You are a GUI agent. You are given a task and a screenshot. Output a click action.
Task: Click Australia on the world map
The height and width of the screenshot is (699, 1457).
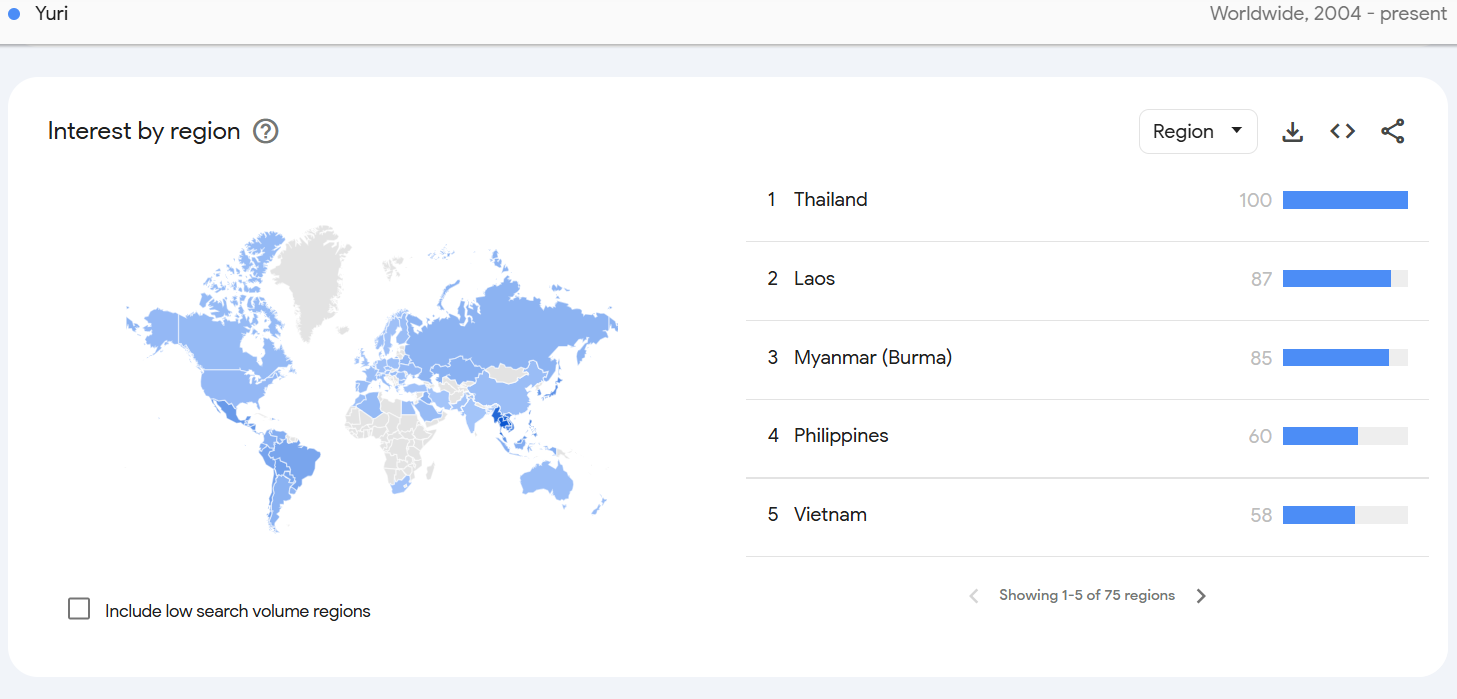tap(546, 479)
